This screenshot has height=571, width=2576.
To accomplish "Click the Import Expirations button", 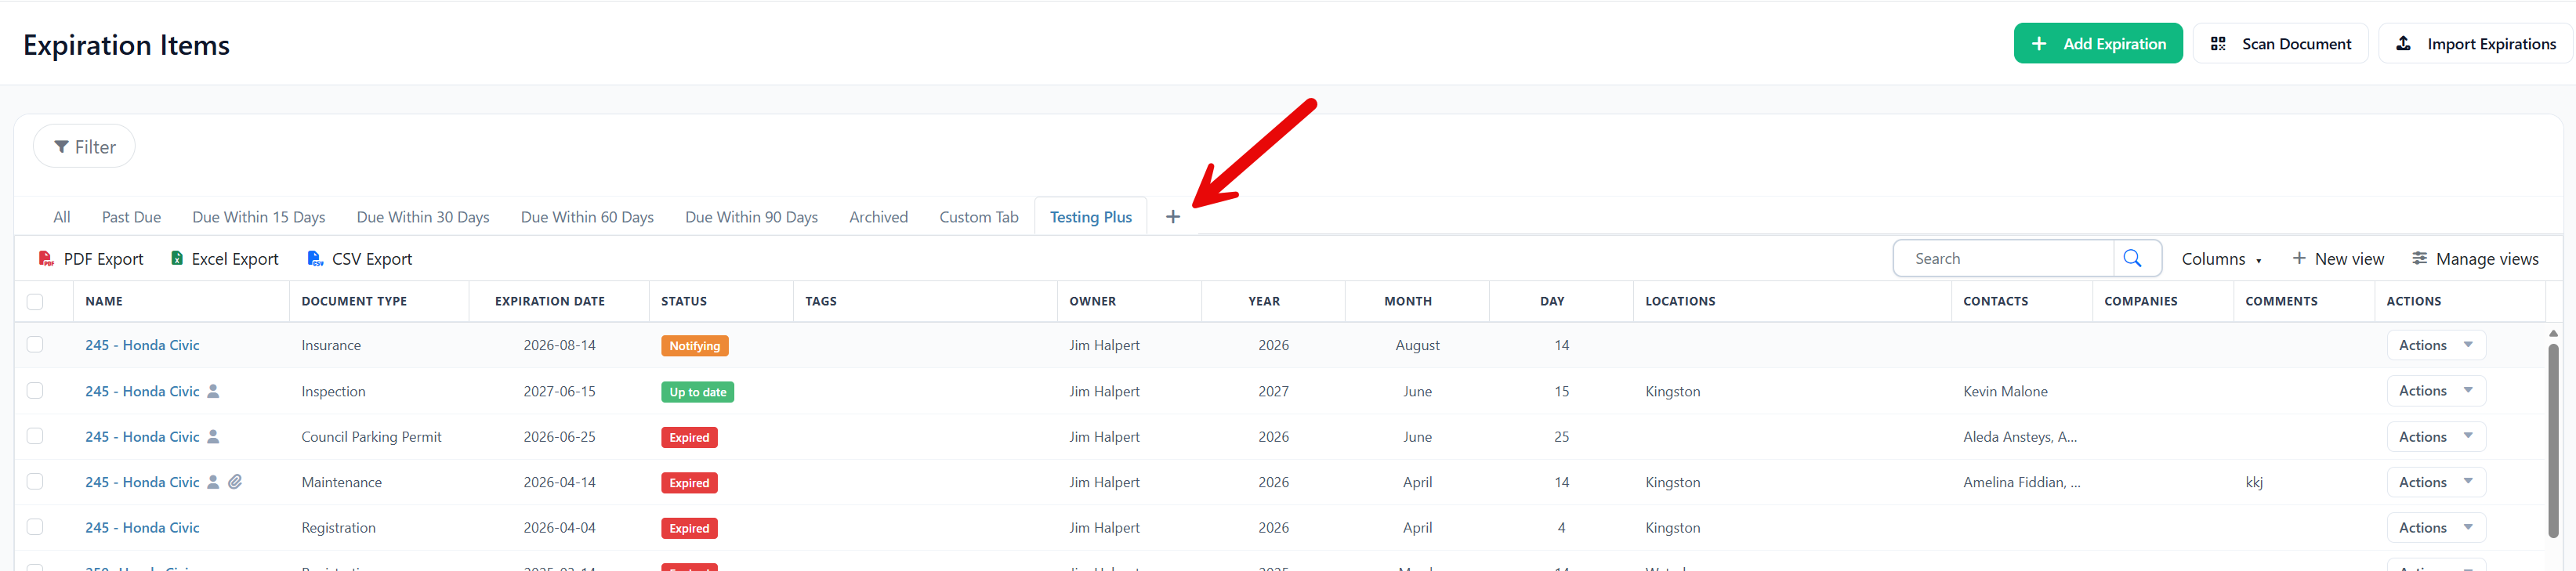I will pyautogui.click(x=2475, y=43).
